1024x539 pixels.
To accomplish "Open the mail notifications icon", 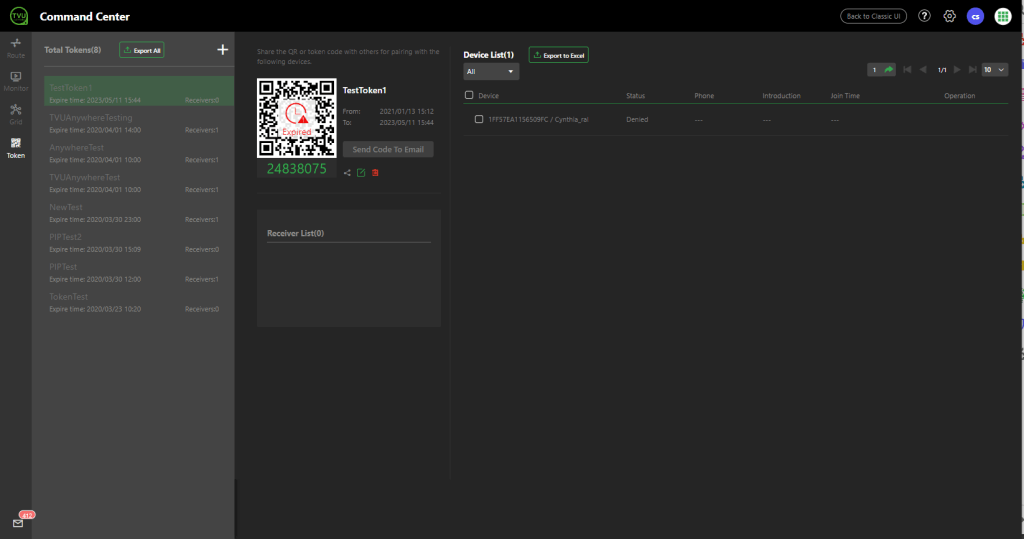I will [x=18, y=523].
